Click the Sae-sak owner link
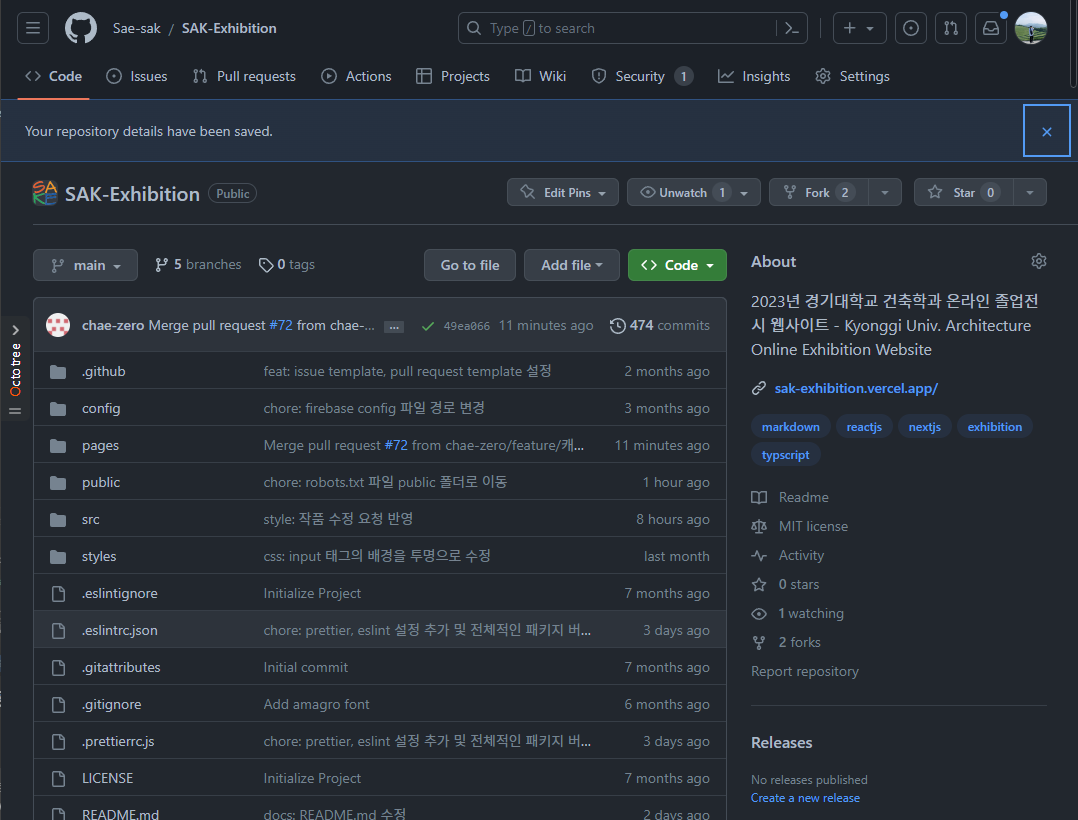Viewport: 1078px width, 820px height. (137, 28)
